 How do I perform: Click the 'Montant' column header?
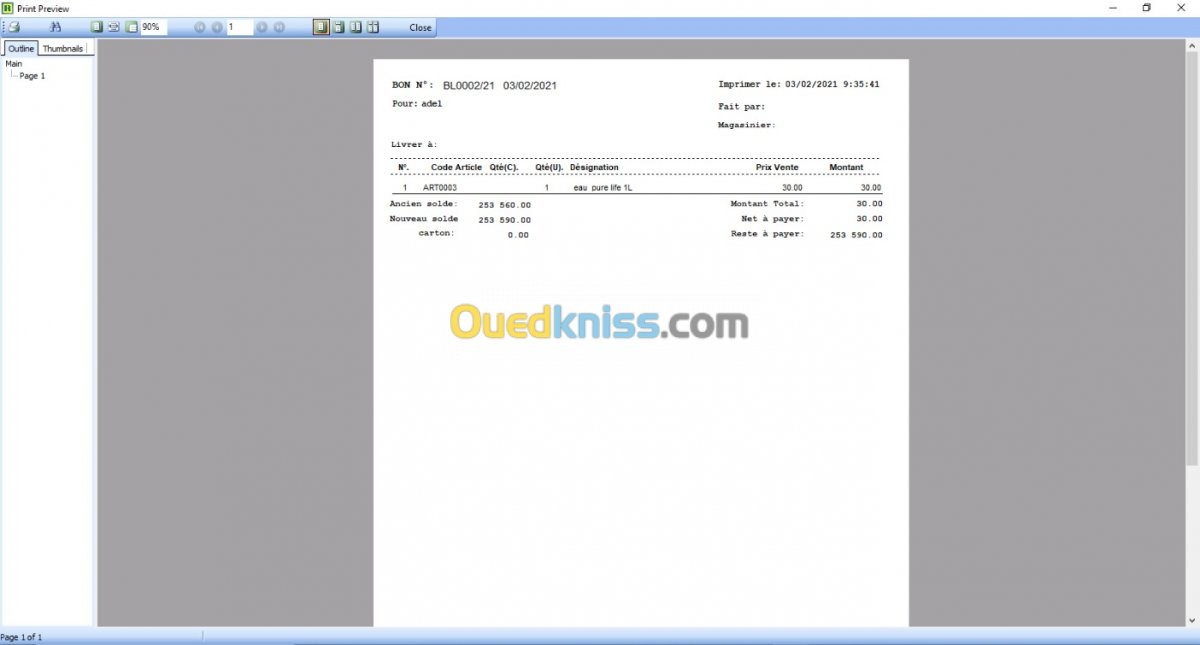click(x=846, y=167)
